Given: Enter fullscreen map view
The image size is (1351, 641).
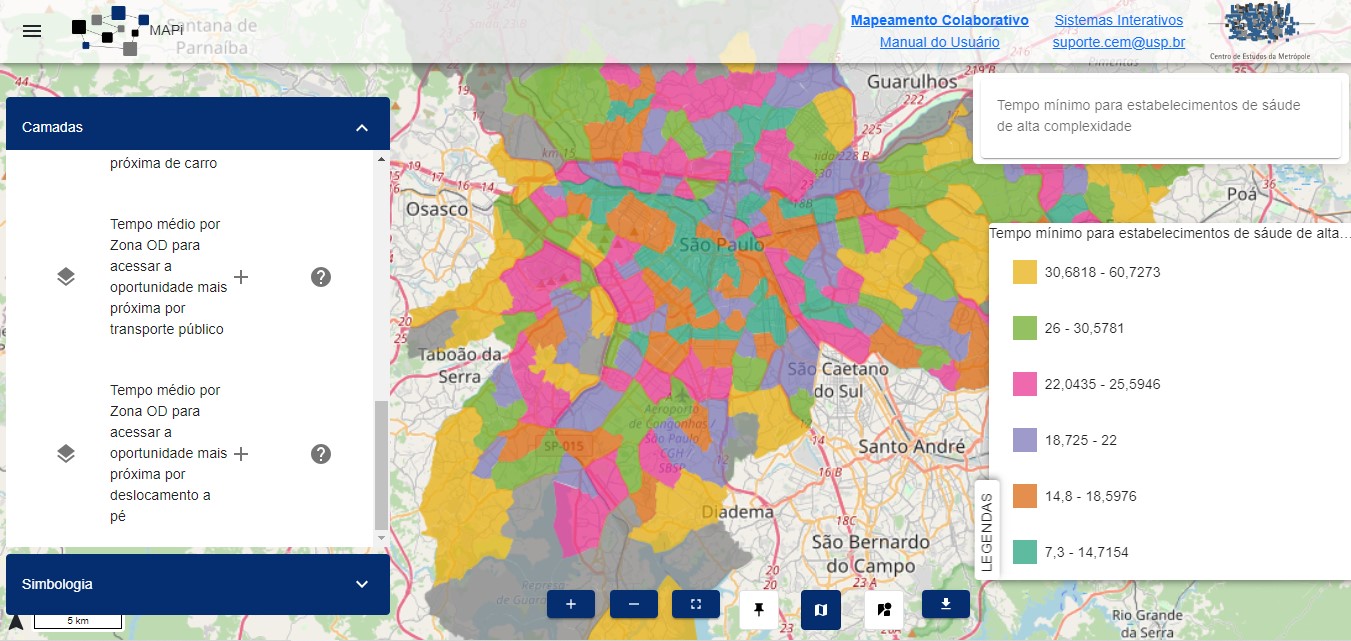Looking at the screenshot, I should [x=696, y=604].
